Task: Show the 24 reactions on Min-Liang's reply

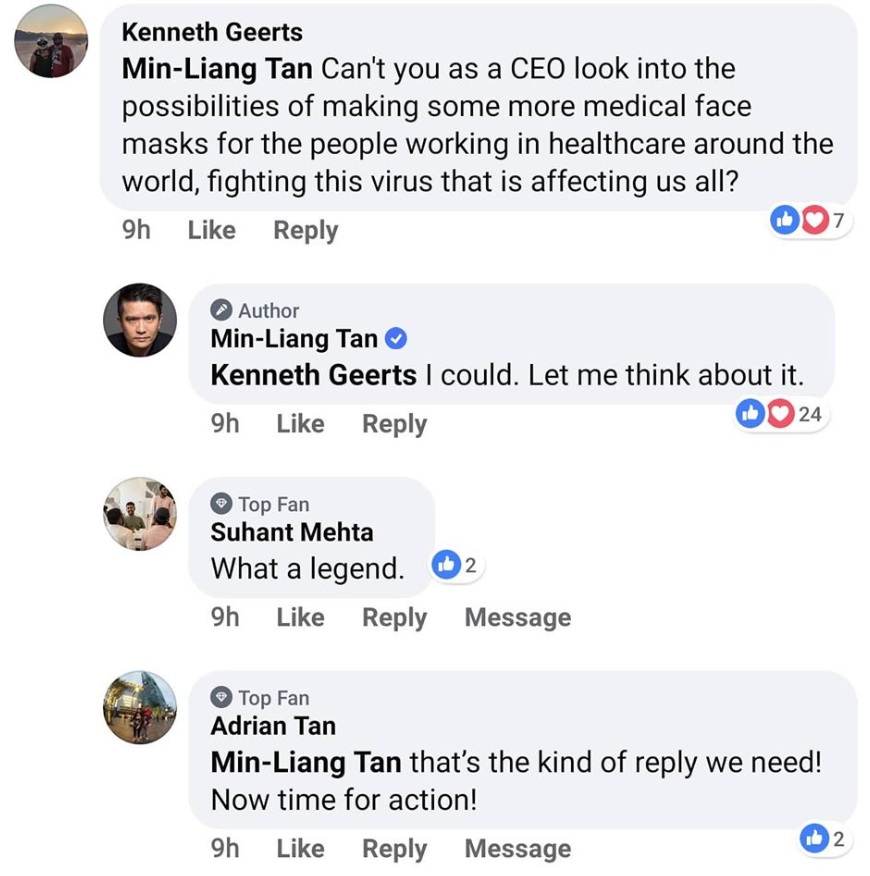Action: pos(782,413)
